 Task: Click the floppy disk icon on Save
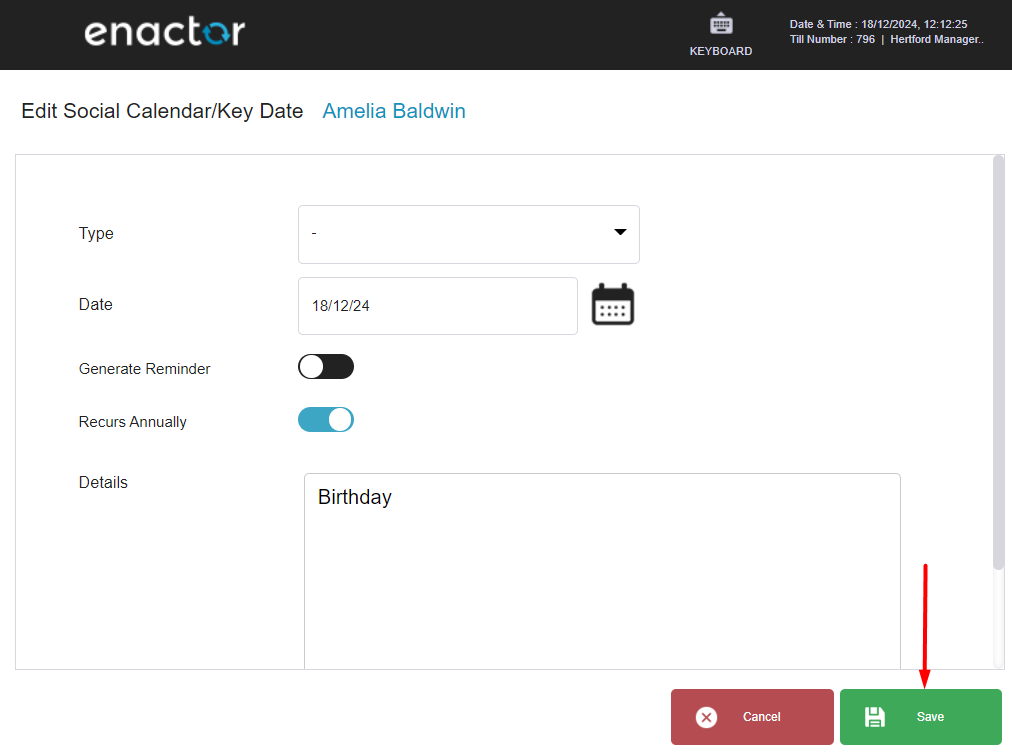pos(875,717)
